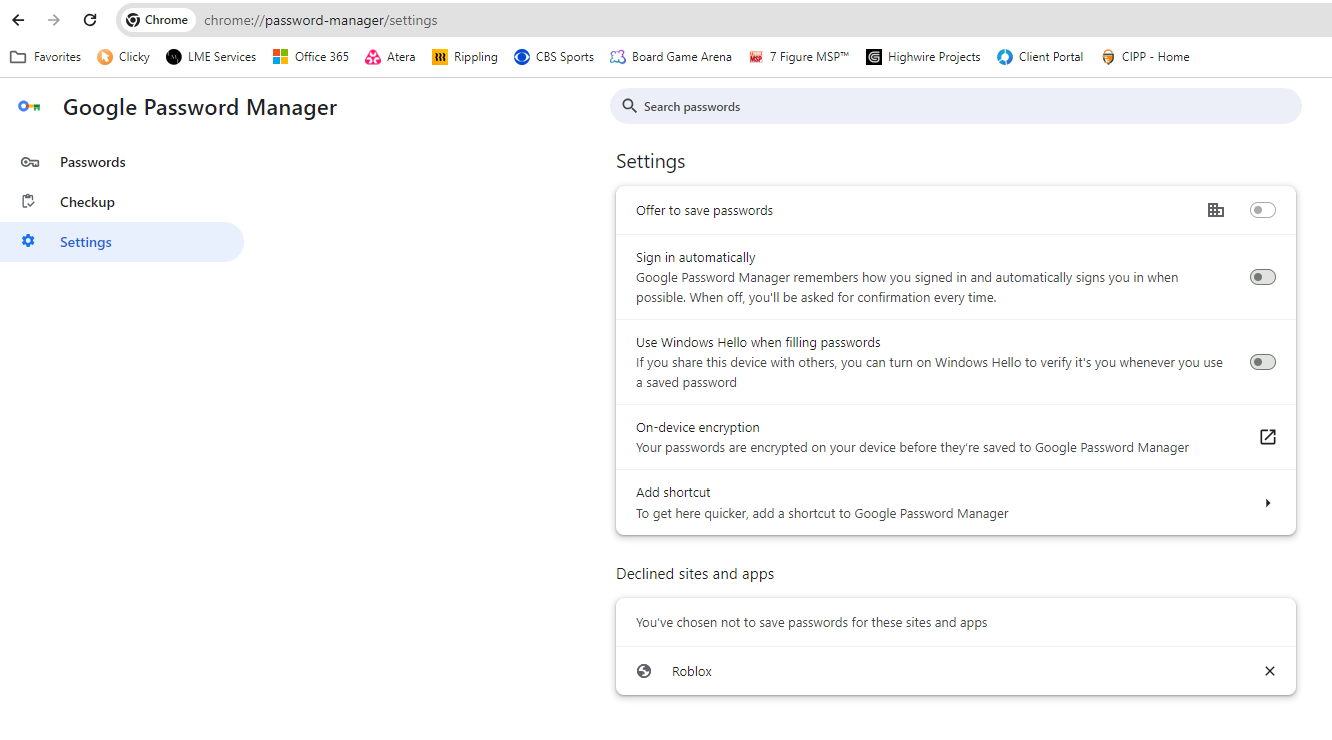Click the browser reload page icon
1332x740 pixels.
click(x=90, y=20)
